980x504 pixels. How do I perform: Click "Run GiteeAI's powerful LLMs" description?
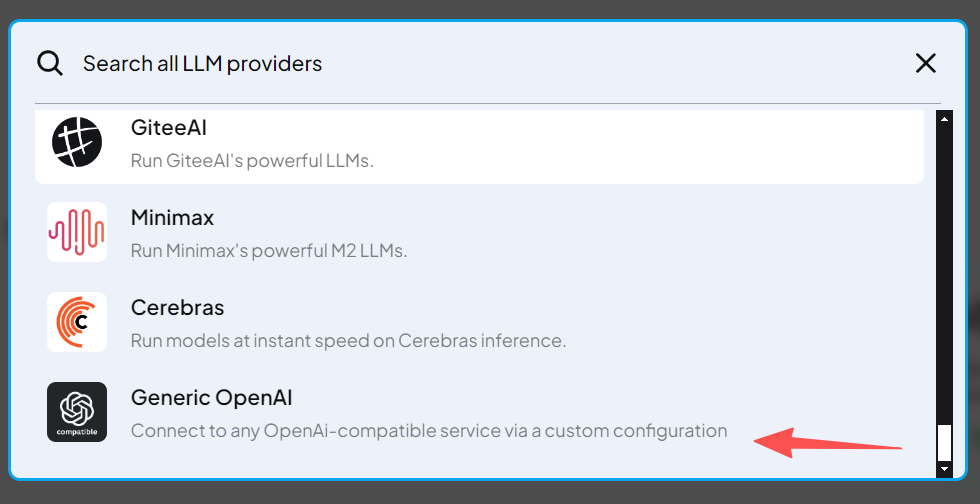[252, 161]
